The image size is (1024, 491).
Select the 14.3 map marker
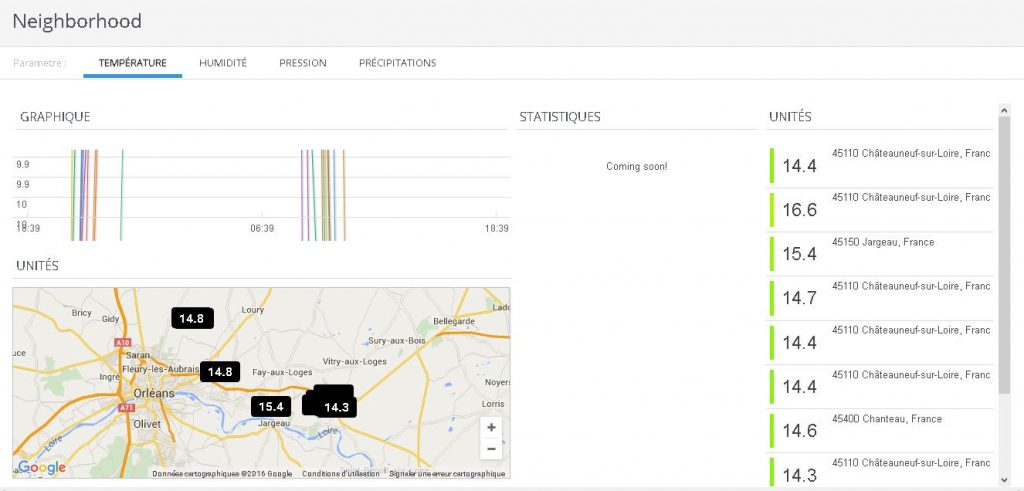coord(336,407)
